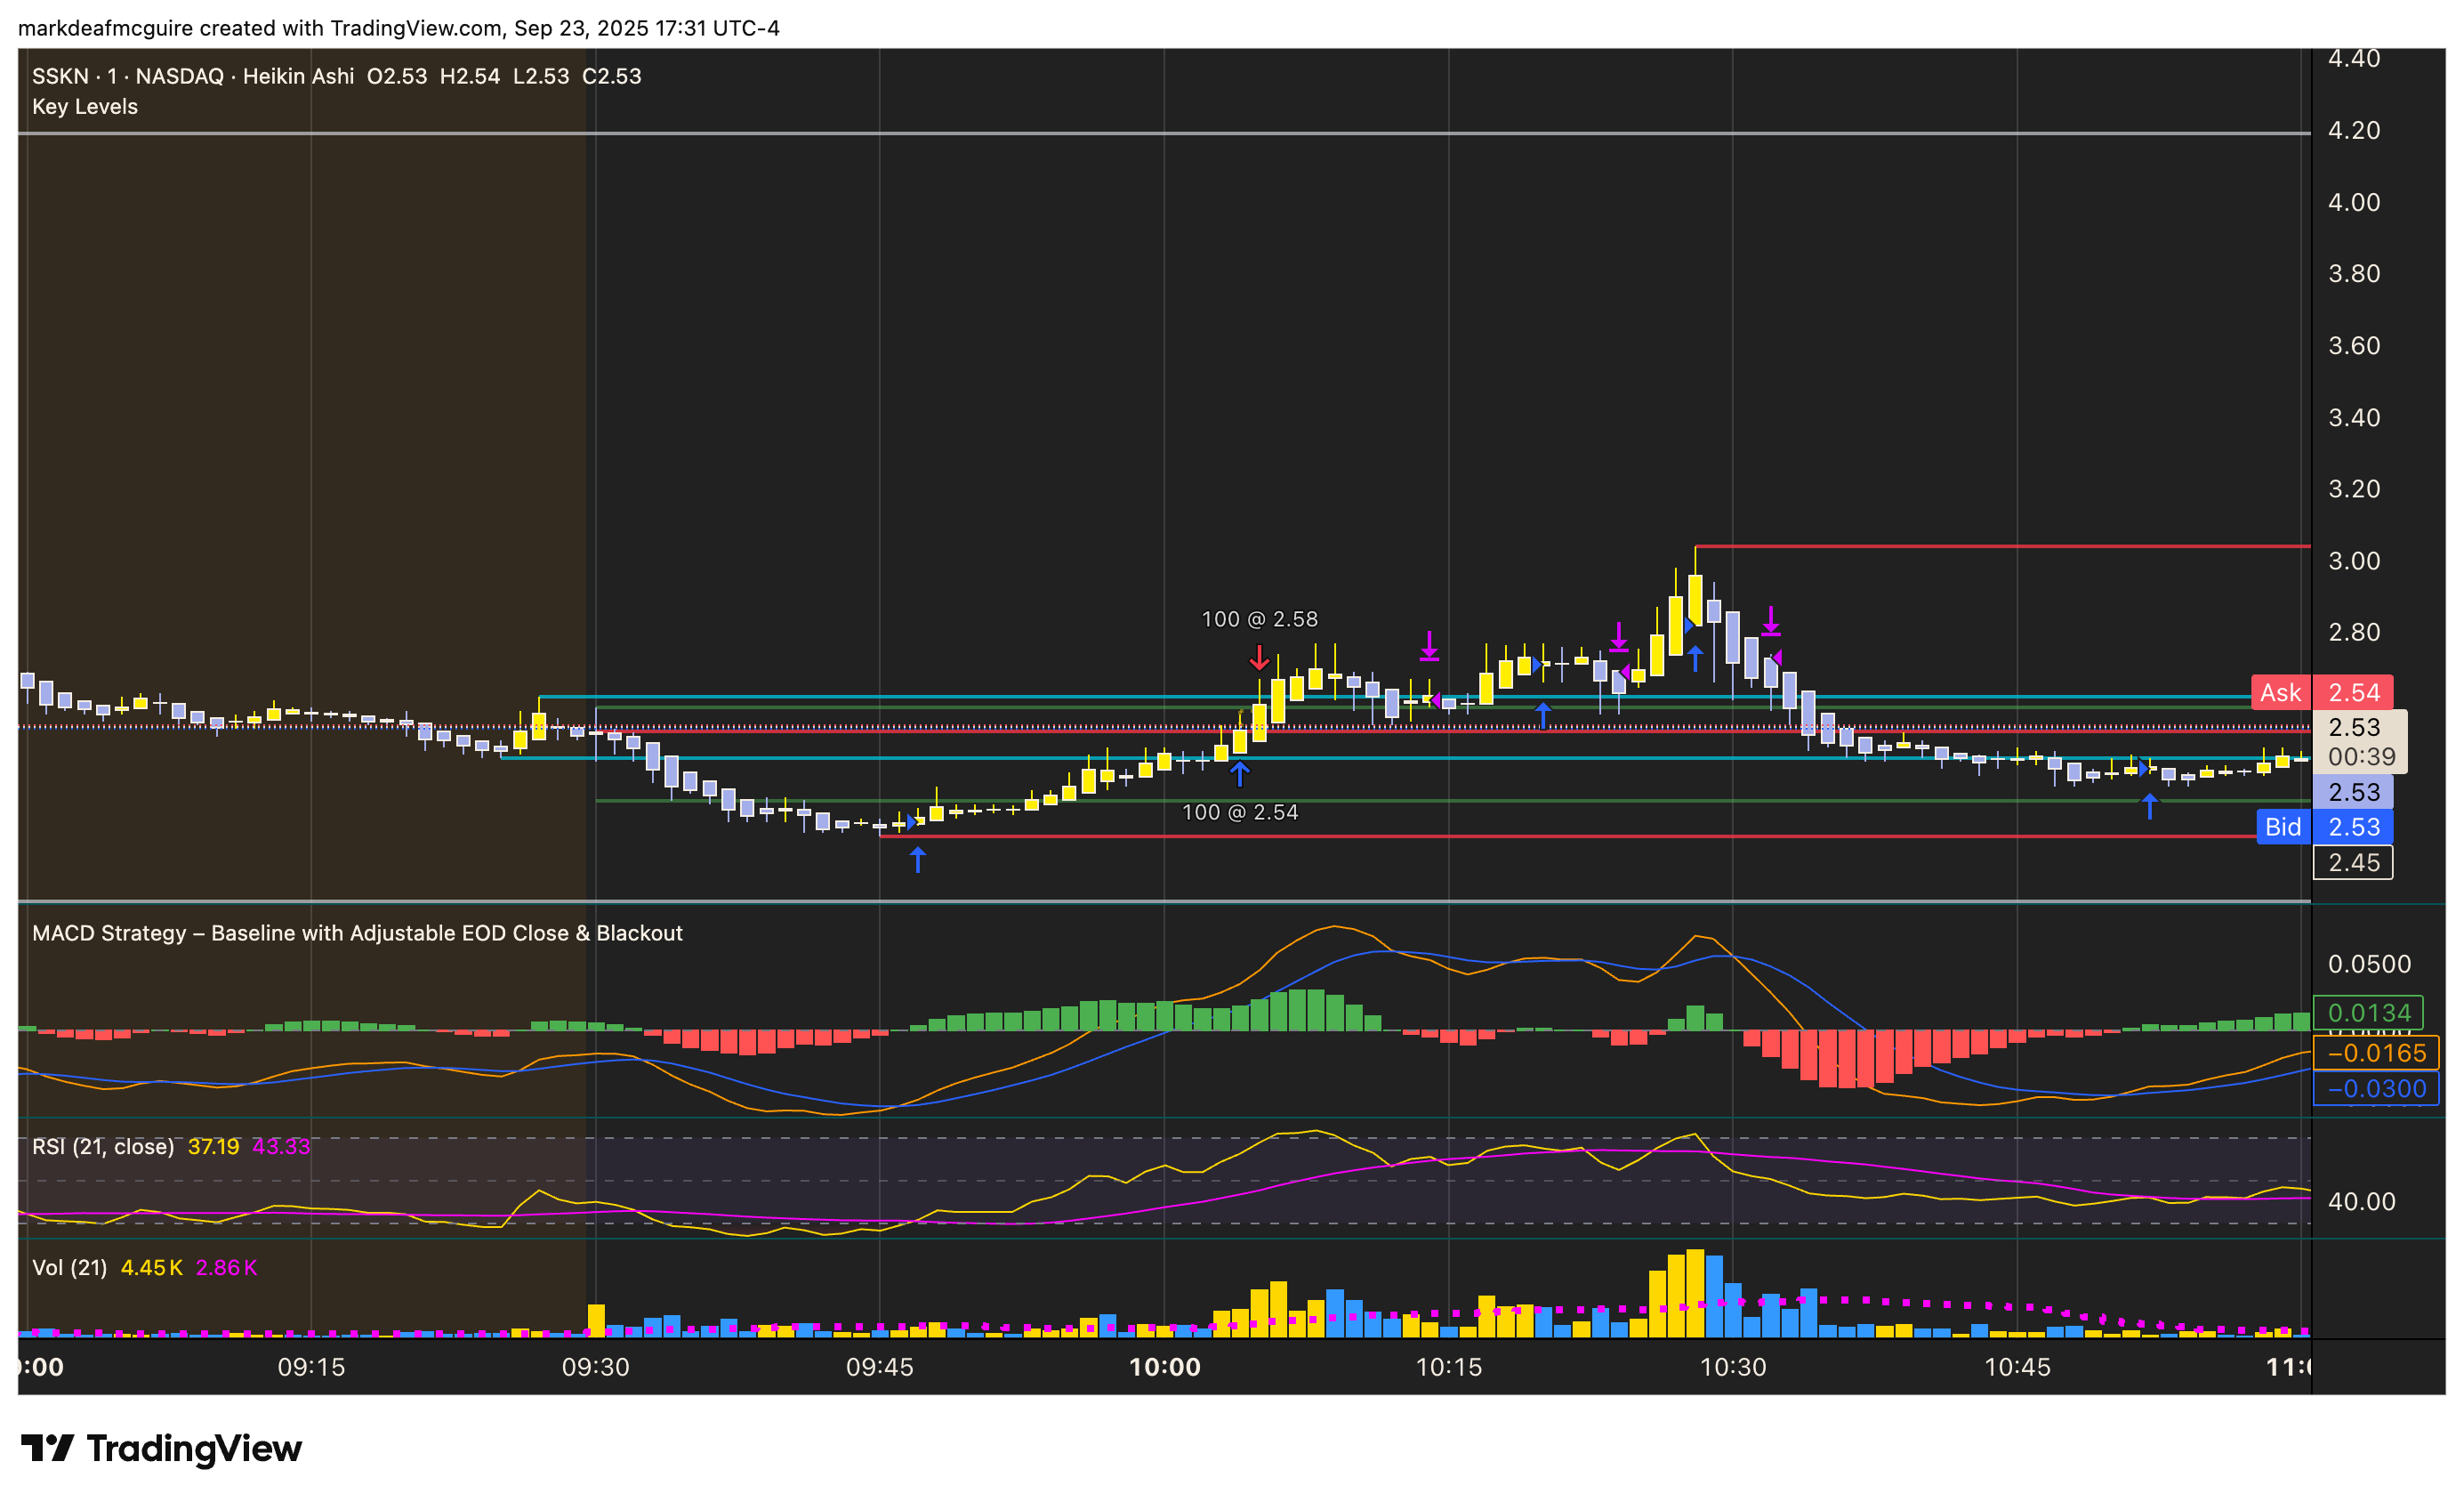
Task: Click the blue buy arrow above 100 @ 2.54
Action: (1239, 773)
